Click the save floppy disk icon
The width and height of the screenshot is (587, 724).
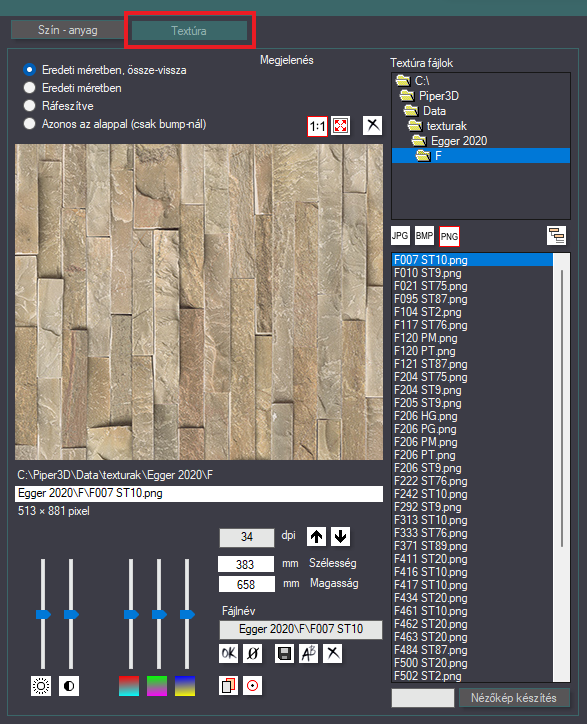(x=284, y=653)
